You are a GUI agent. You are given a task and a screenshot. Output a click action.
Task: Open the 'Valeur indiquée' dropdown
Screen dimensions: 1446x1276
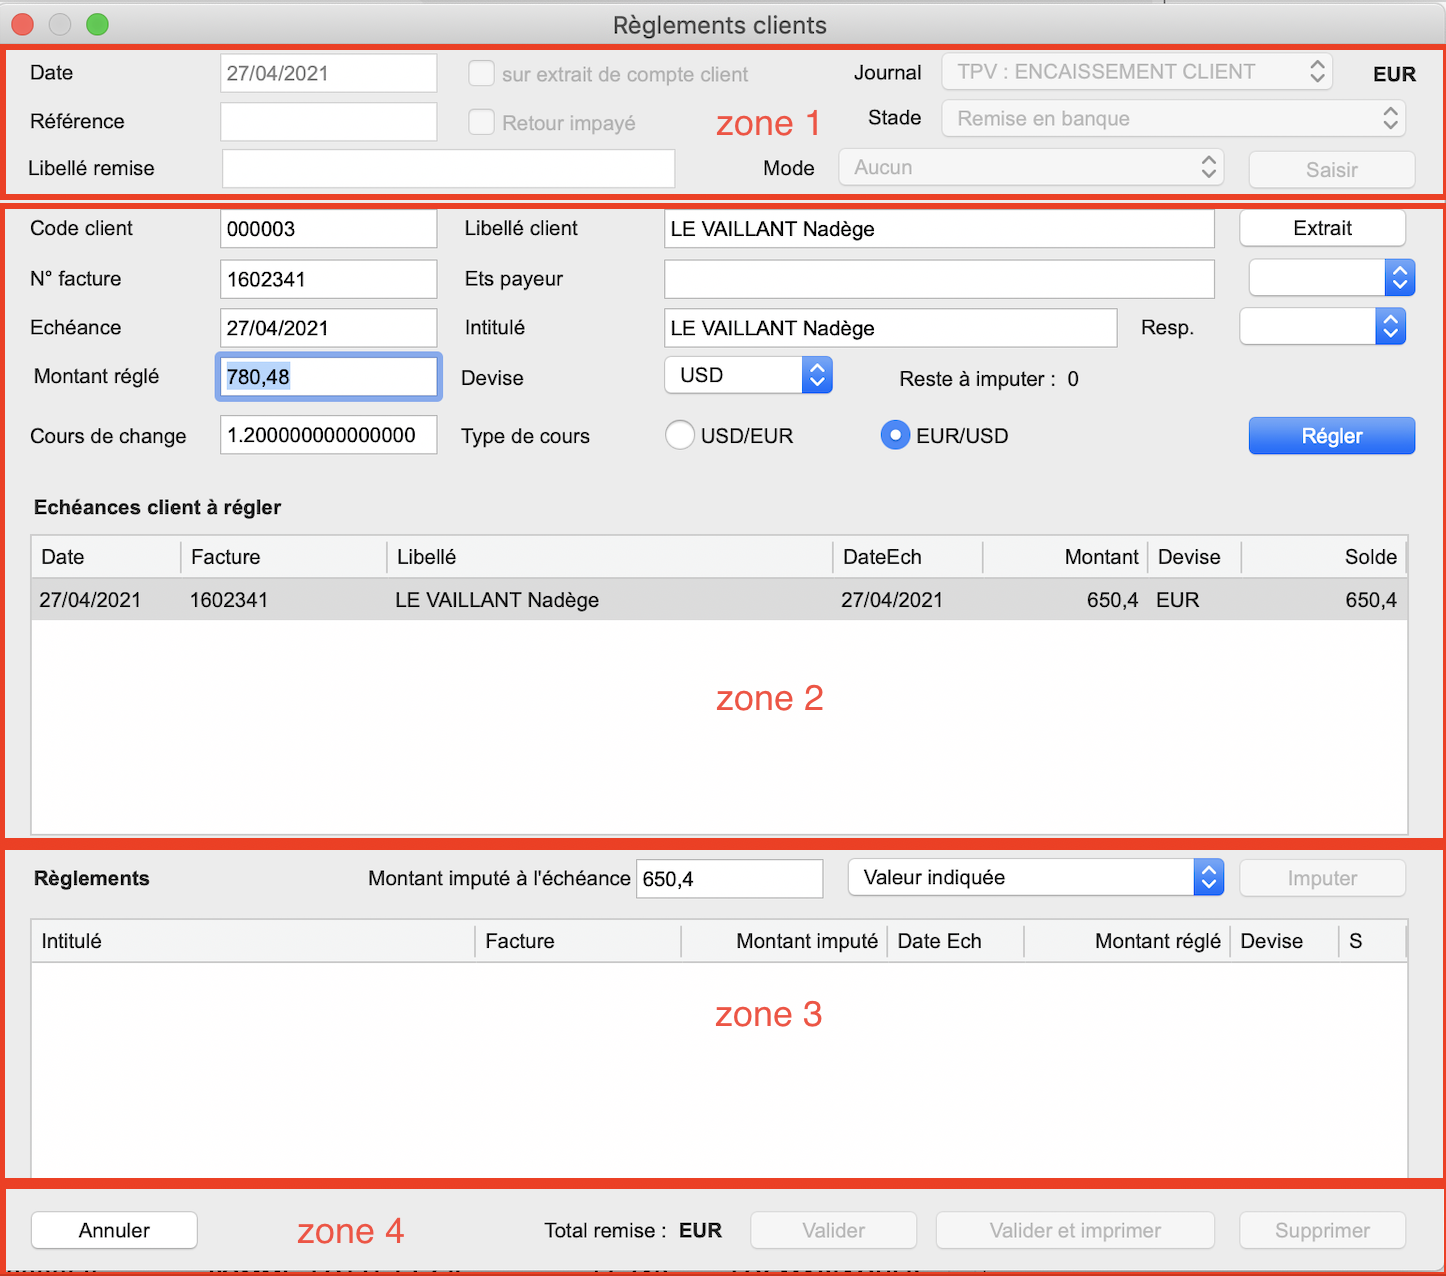point(1036,878)
